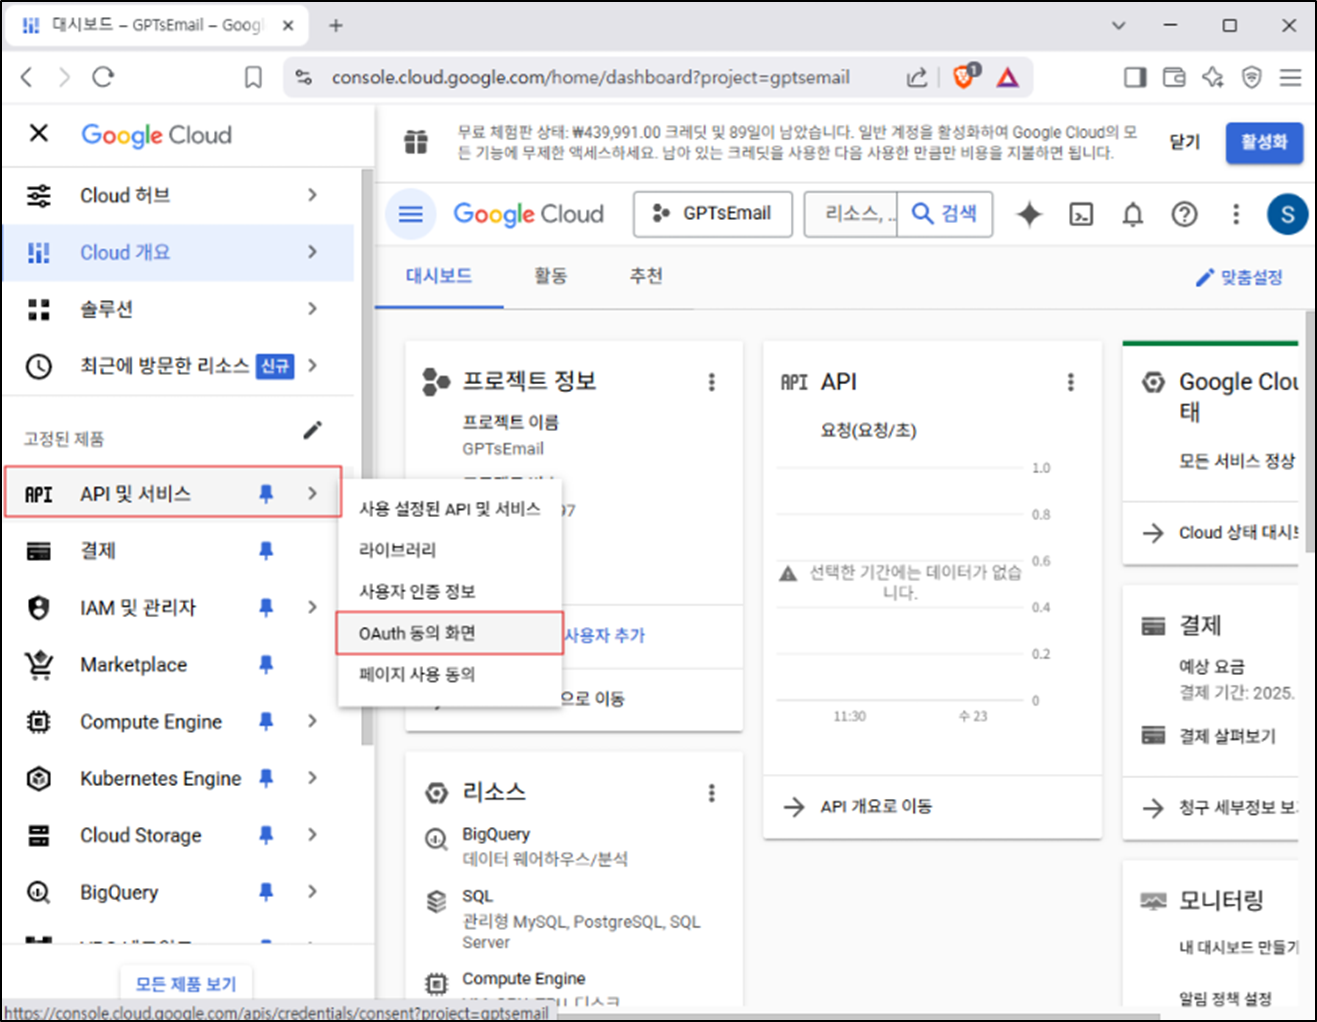1317x1022 pixels.
Task: Expand 솔루션 submenu chevron
Action: pyautogui.click(x=312, y=309)
